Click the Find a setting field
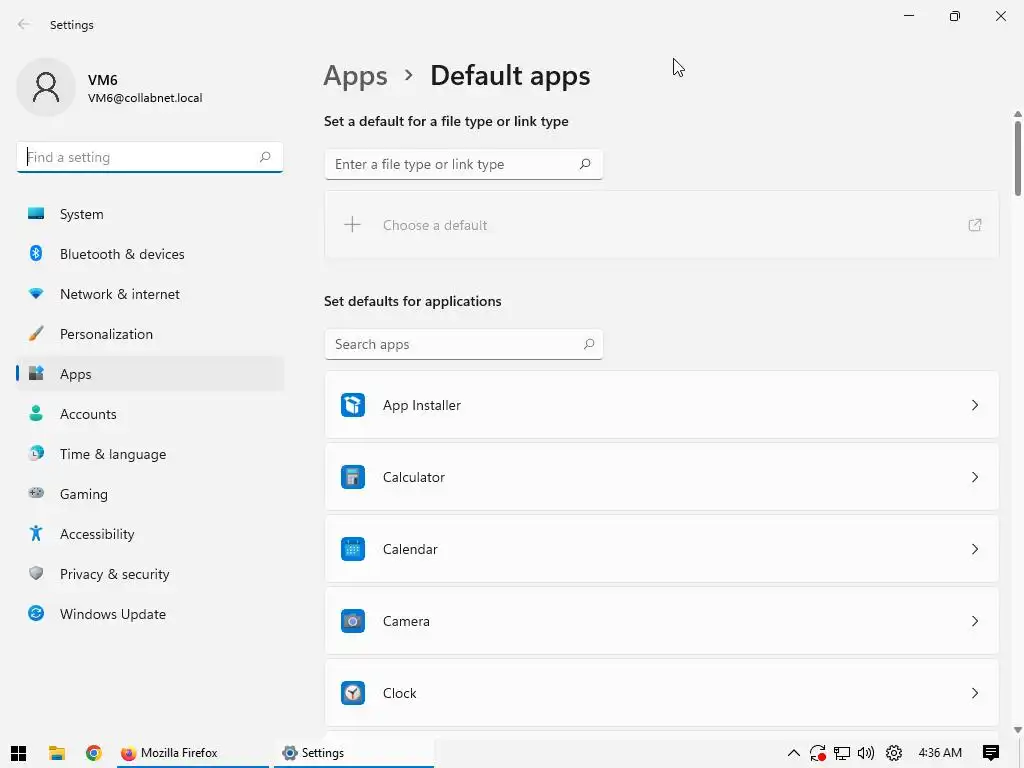This screenshot has width=1024, height=768. coord(140,157)
